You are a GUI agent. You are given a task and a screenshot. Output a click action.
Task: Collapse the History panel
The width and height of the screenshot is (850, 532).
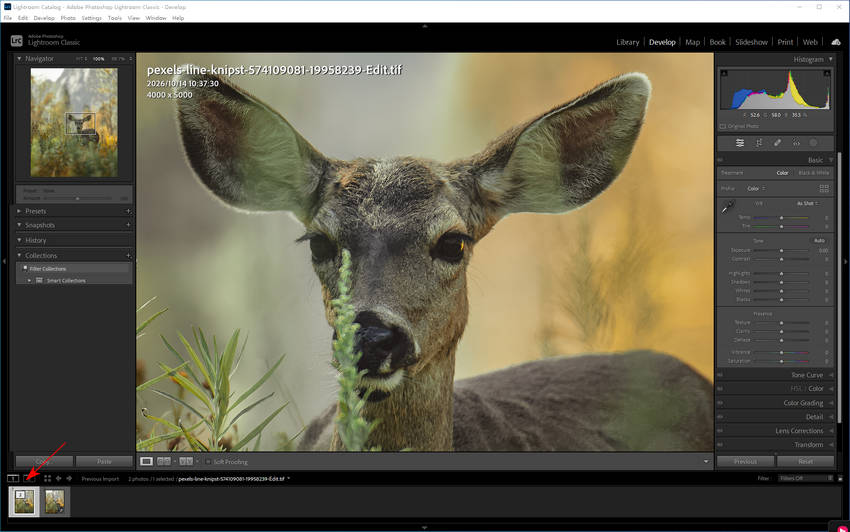click(20, 240)
